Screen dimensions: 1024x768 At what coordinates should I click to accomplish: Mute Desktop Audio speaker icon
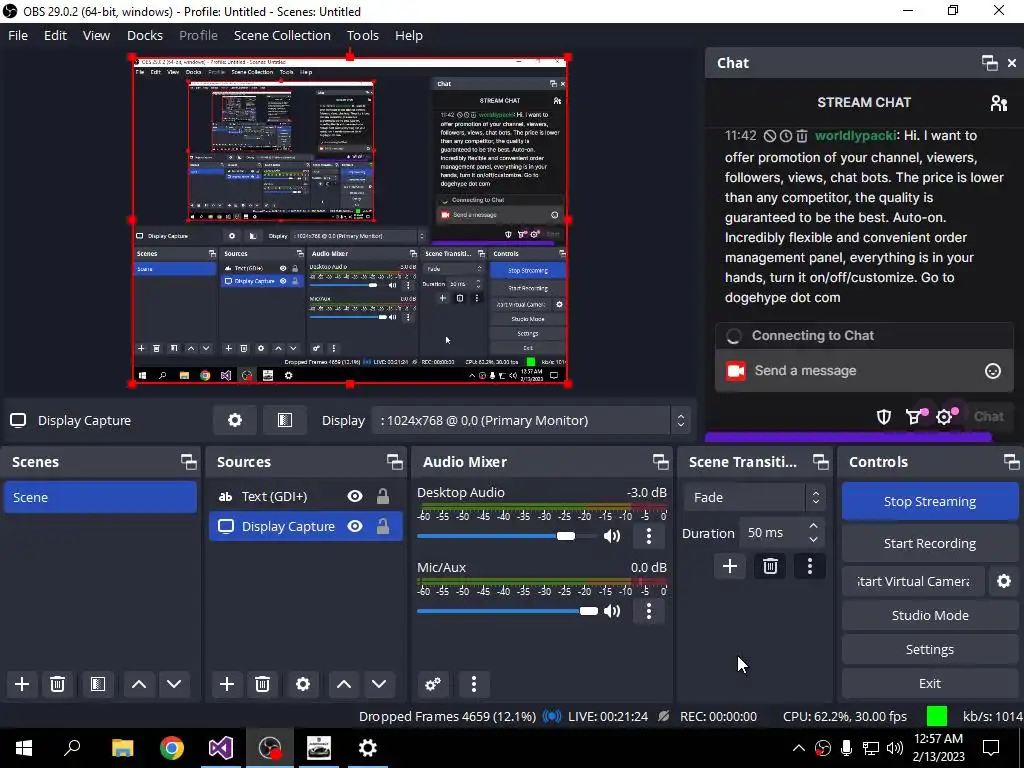(x=612, y=536)
